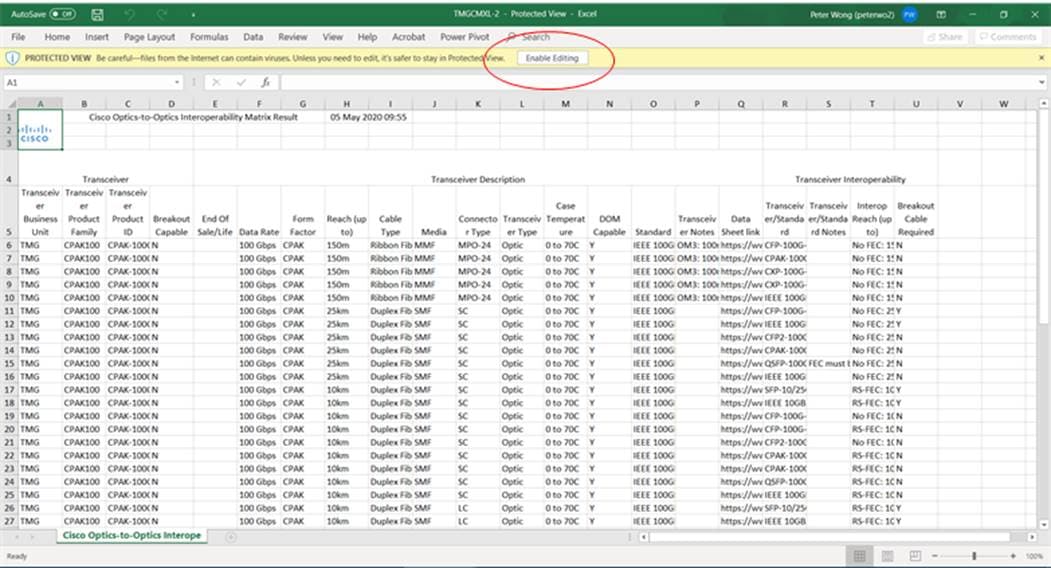Open the File menu
1051x568 pixels.
(x=18, y=37)
